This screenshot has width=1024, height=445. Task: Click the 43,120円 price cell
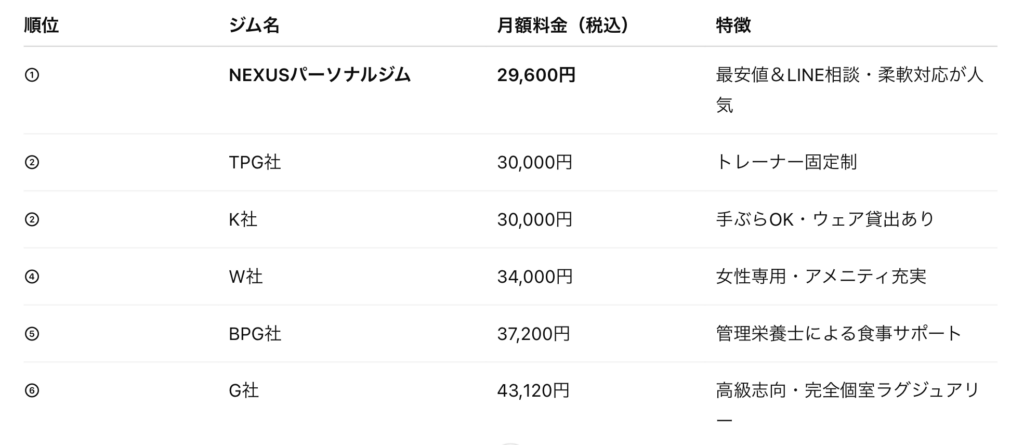(534, 391)
